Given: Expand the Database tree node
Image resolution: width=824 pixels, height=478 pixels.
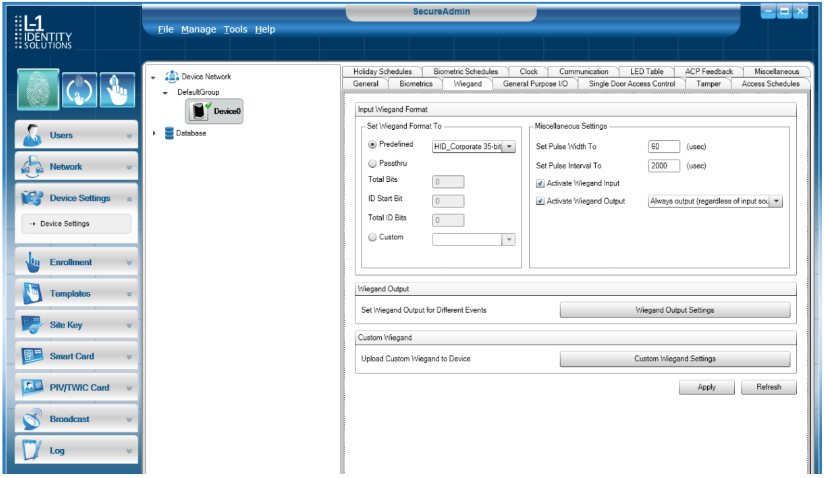Looking at the screenshot, I should point(154,133).
